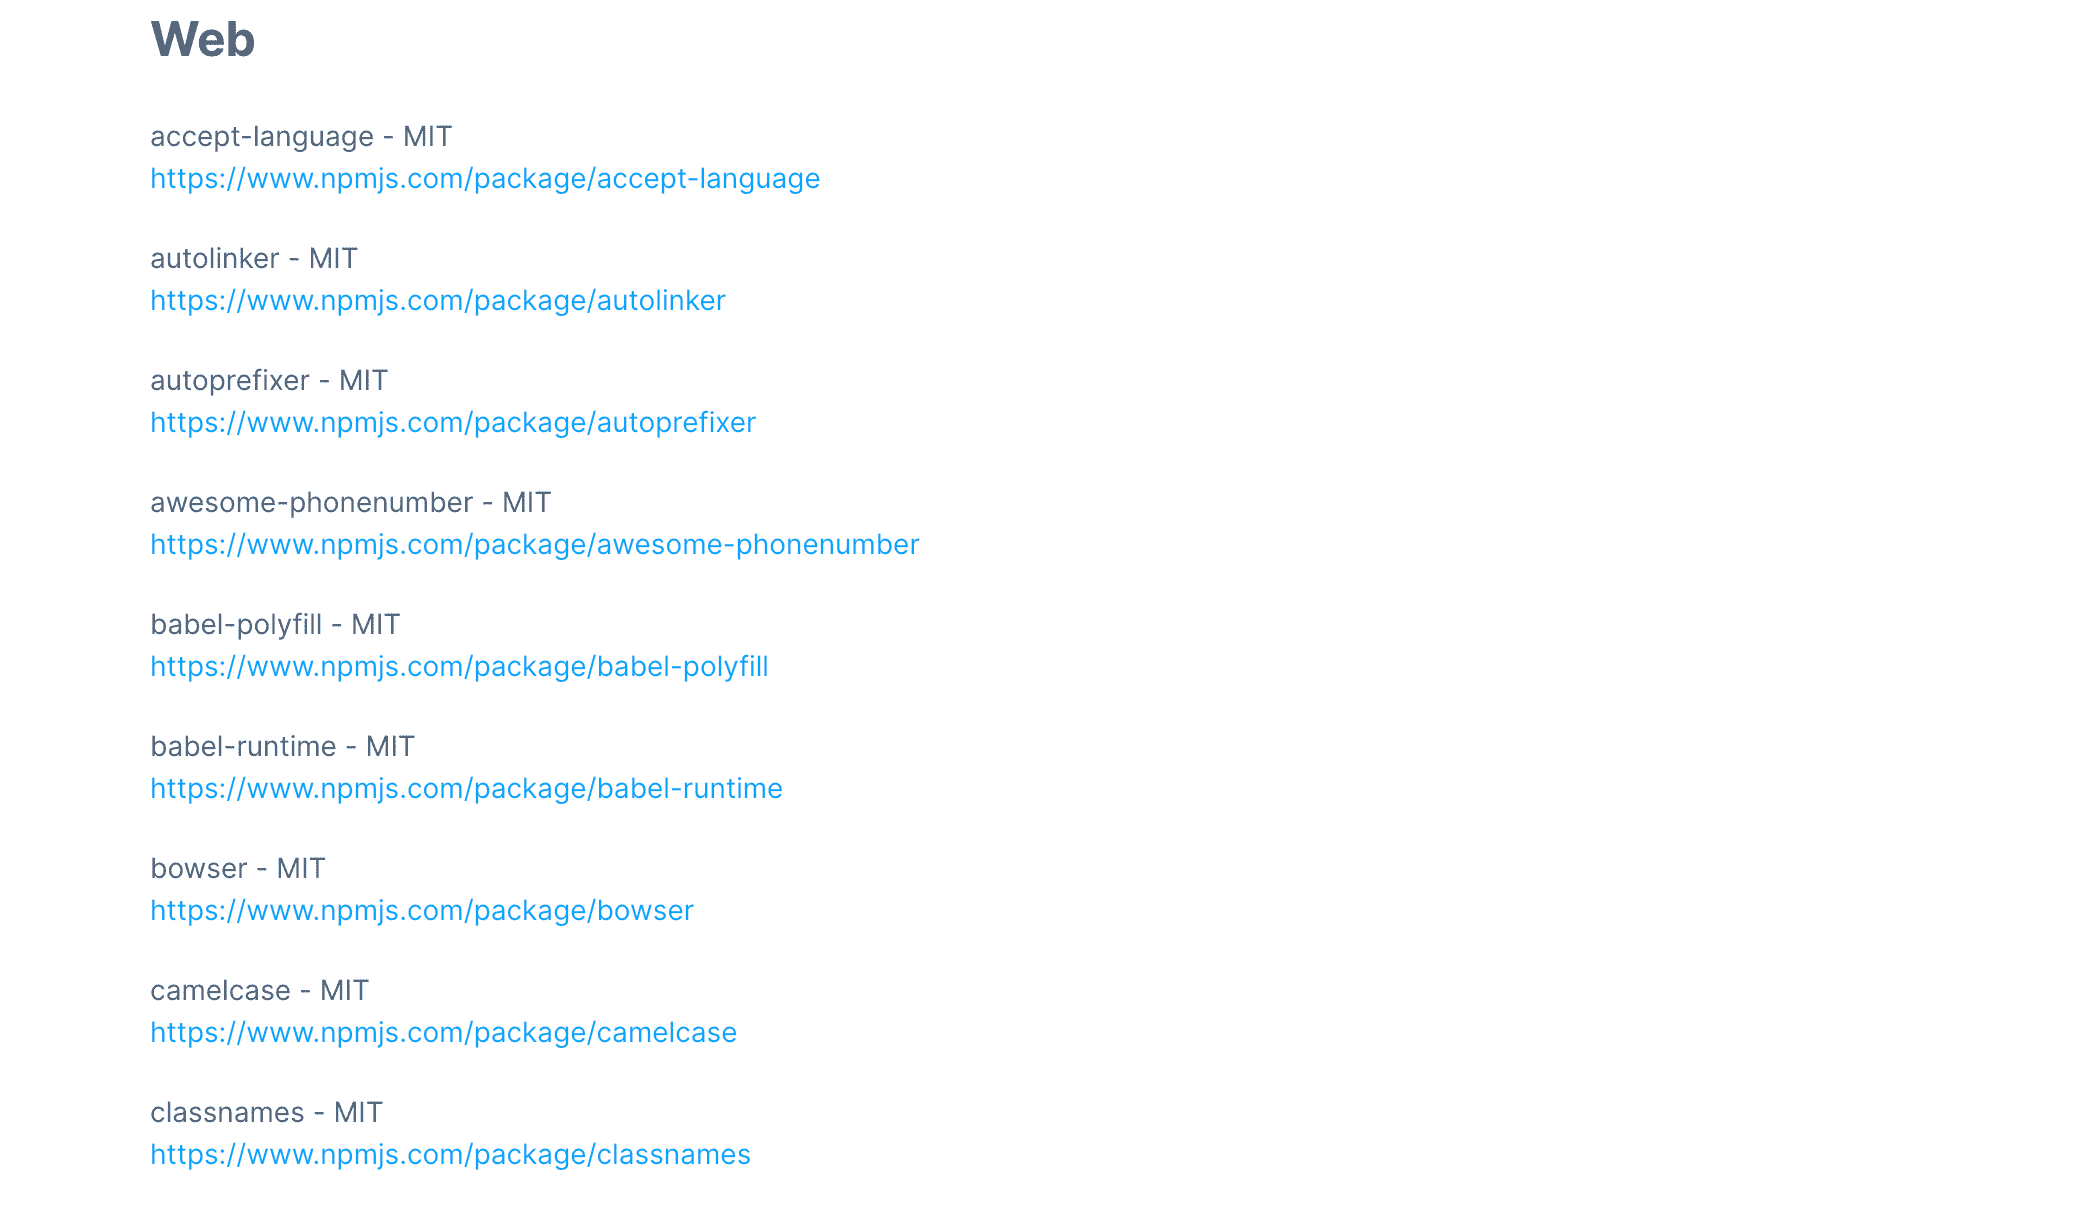This screenshot has height=1210, width=2086.
Task: Follow the awesome-phonenumber npmjs link
Action: pos(535,545)
